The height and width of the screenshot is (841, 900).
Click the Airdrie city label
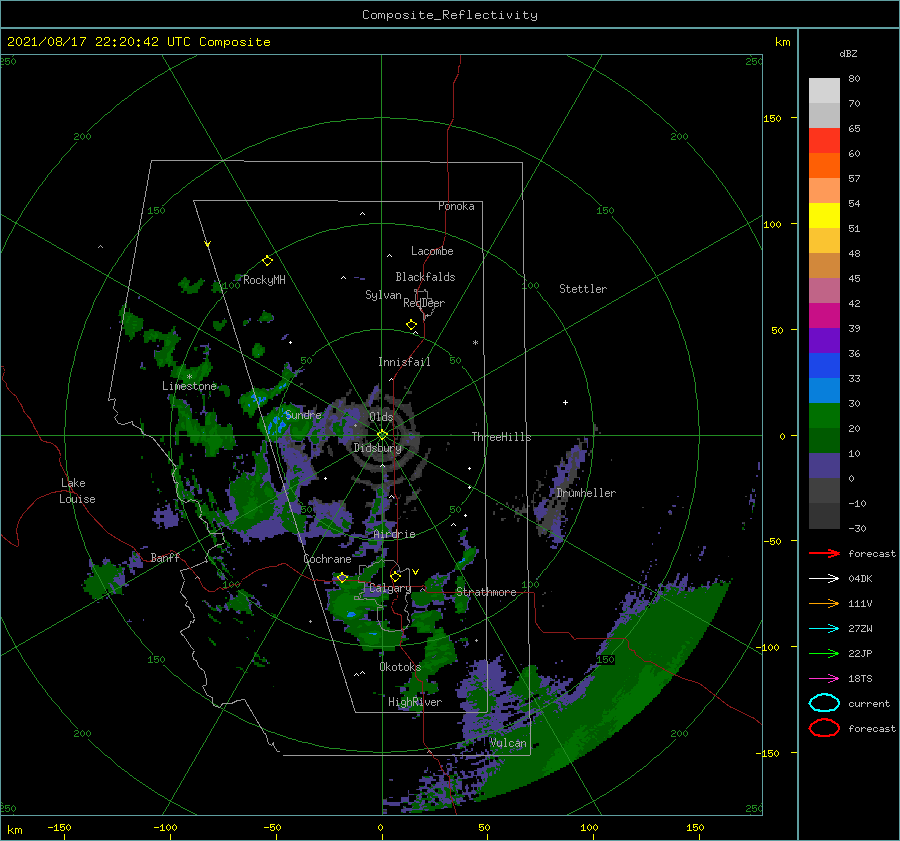coord(394,534)
